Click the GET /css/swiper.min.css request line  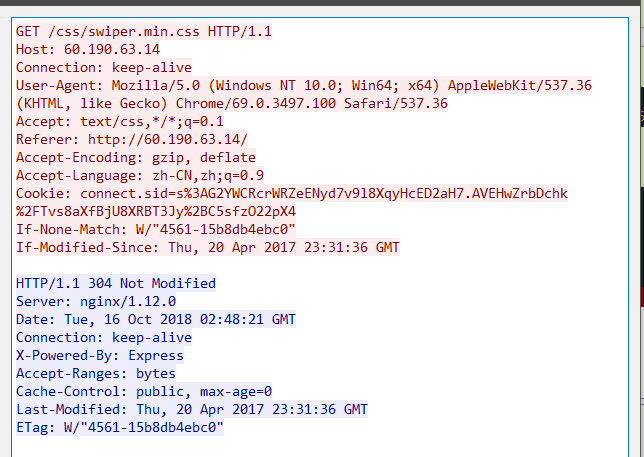[x=144, y=31]
